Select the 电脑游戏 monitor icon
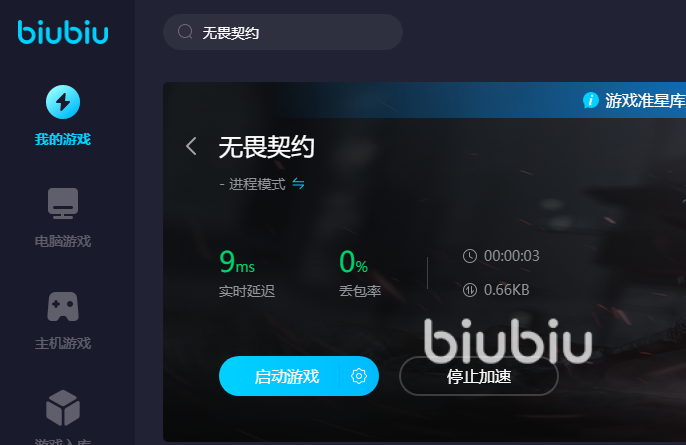The image size is (686, 445). (63, 203)
